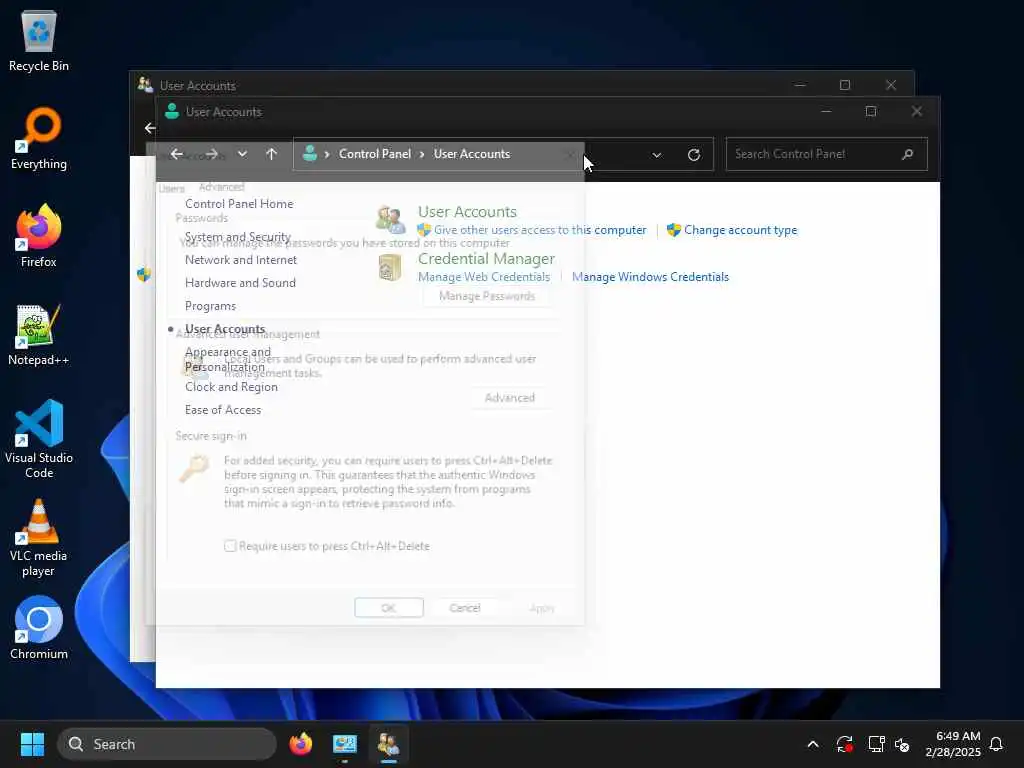
Task: Click the Manage Passwords button in dialog
Action: [487, 296]
